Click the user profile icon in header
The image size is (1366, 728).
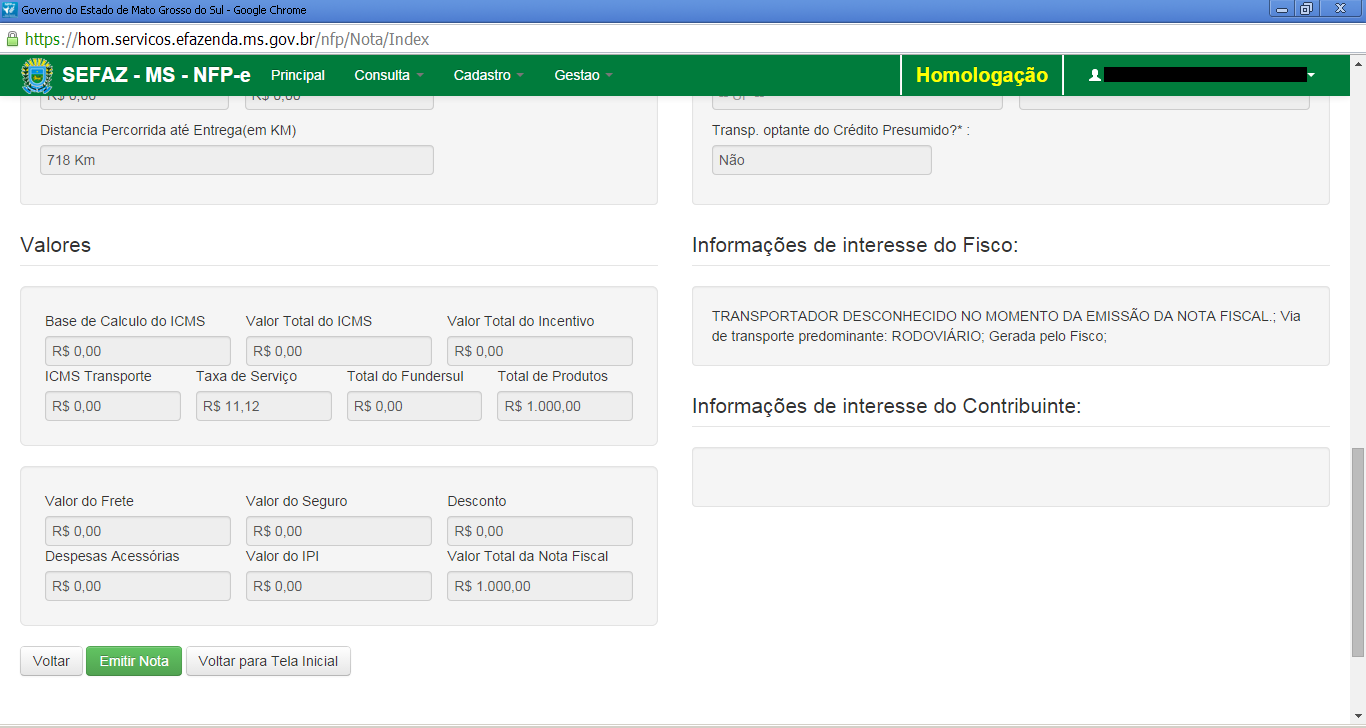pyautogui.click(x=1095, y=75)
